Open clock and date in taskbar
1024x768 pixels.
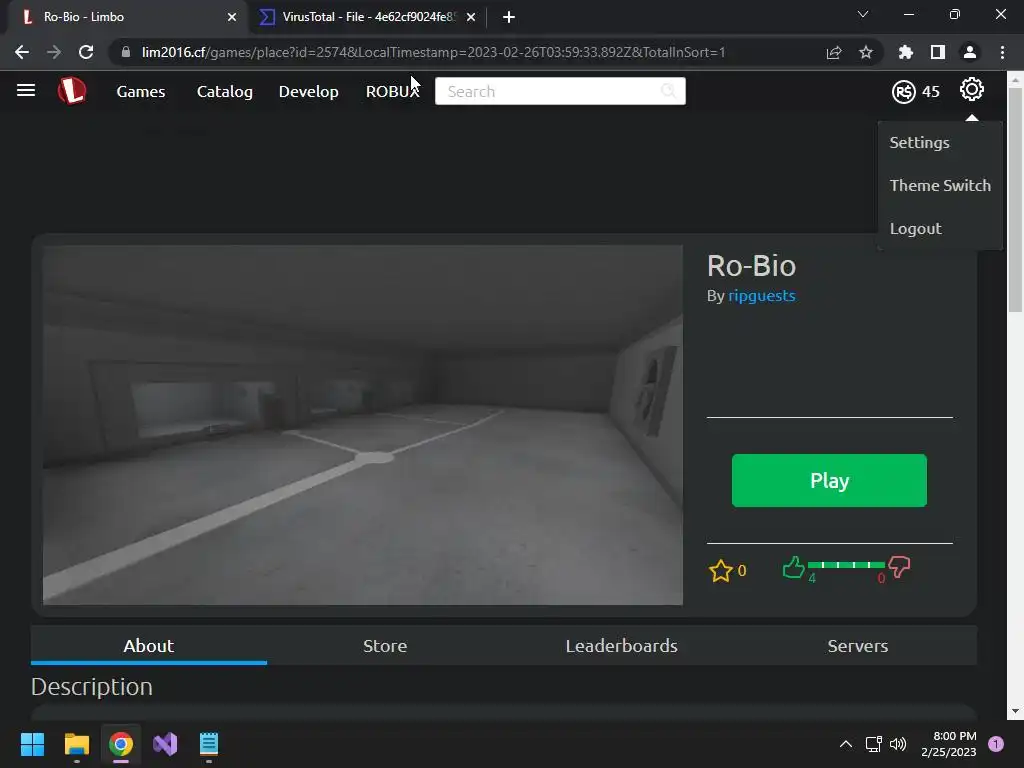948,744
